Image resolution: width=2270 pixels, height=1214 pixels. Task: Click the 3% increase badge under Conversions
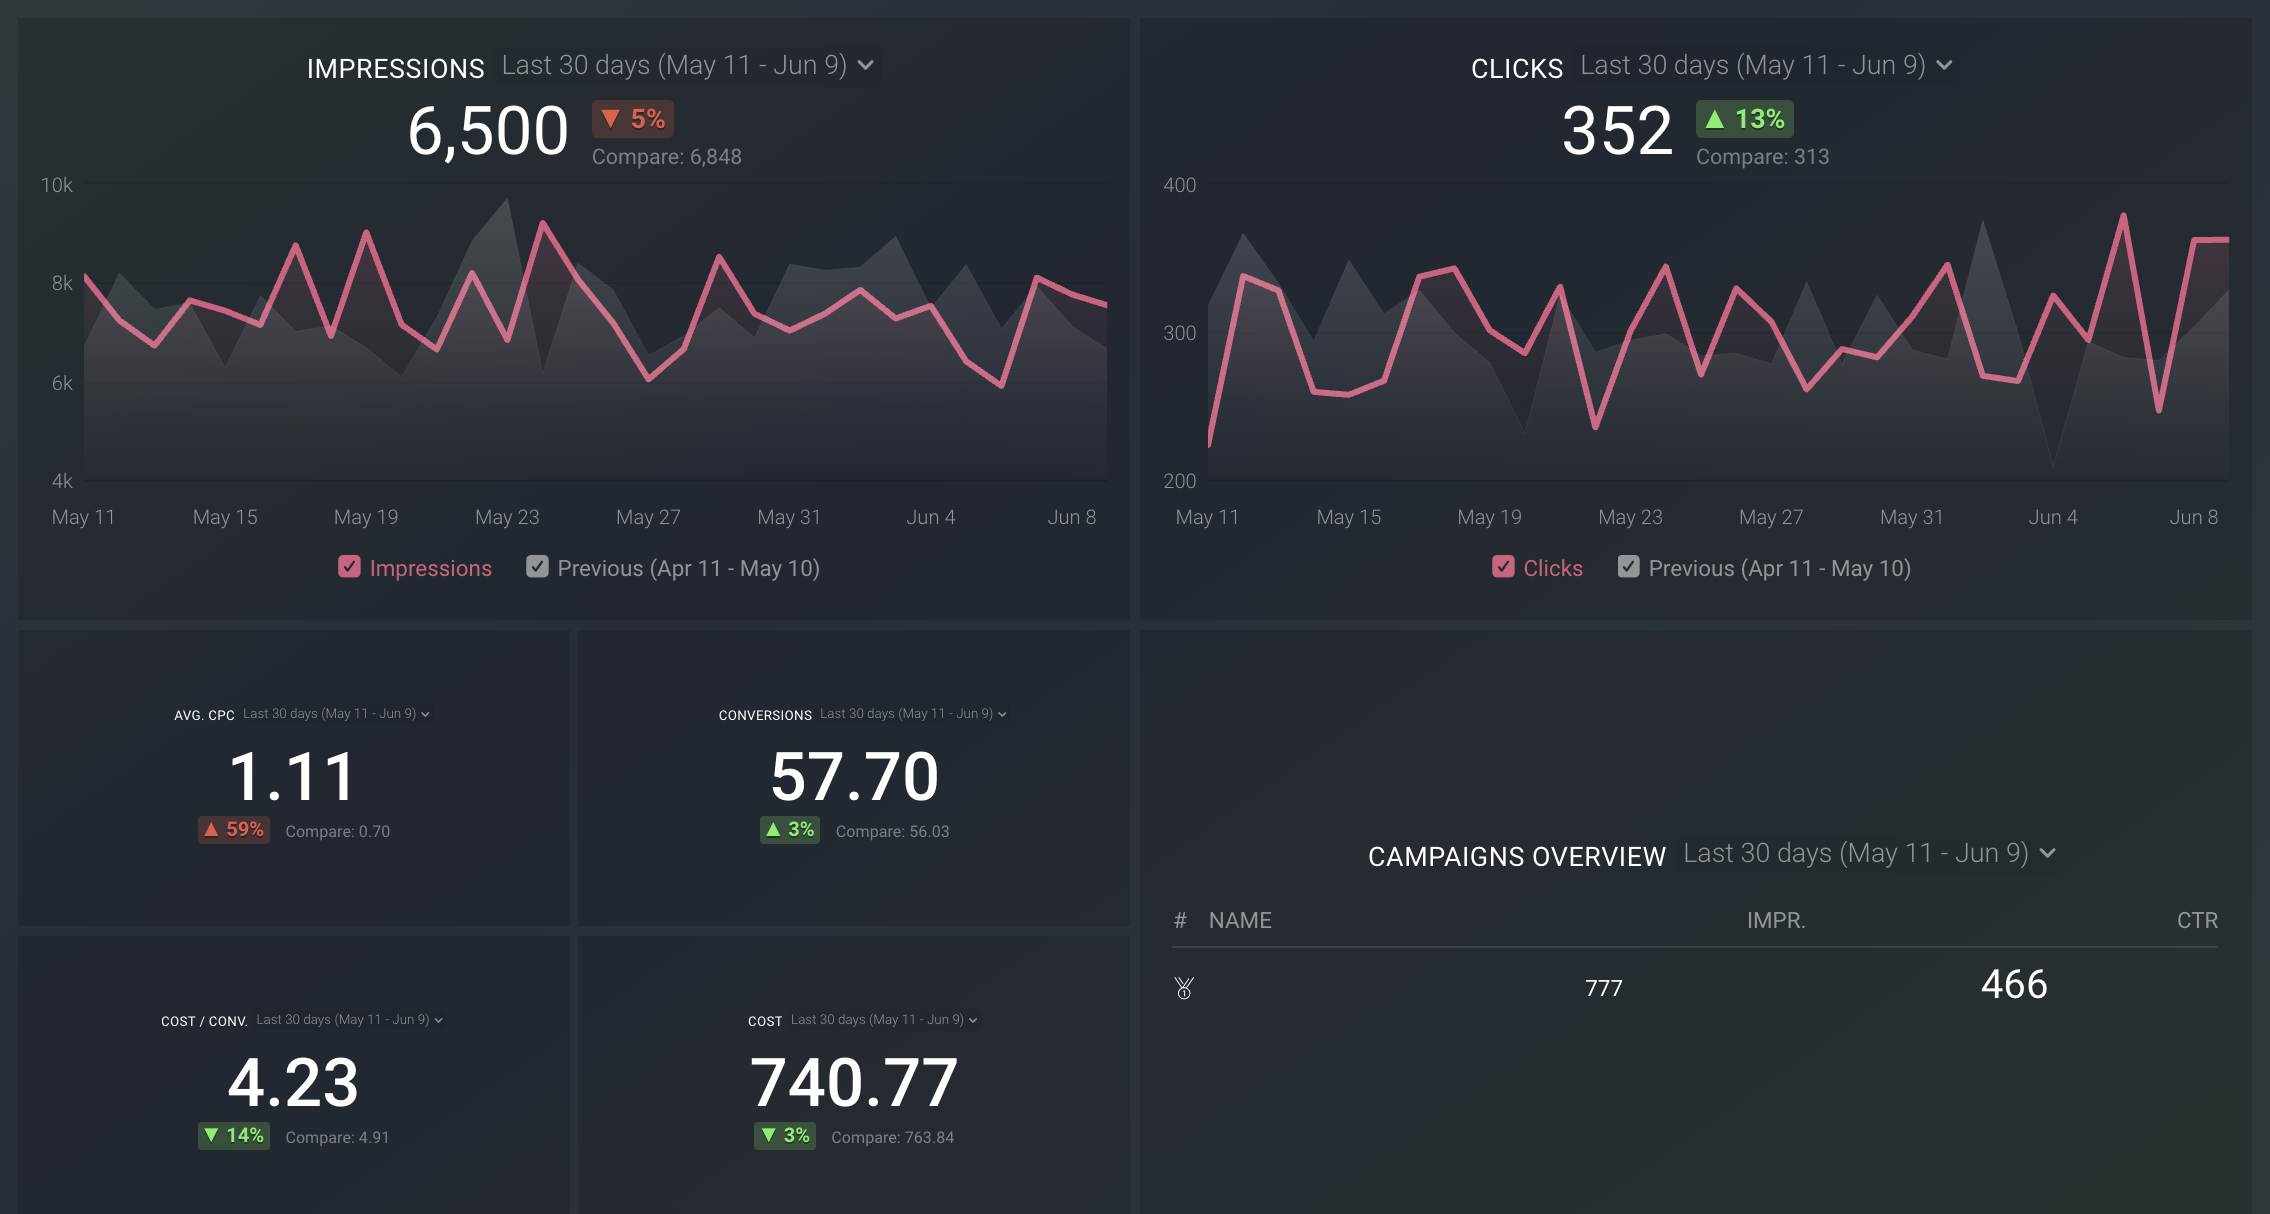(x=790, y=829)
